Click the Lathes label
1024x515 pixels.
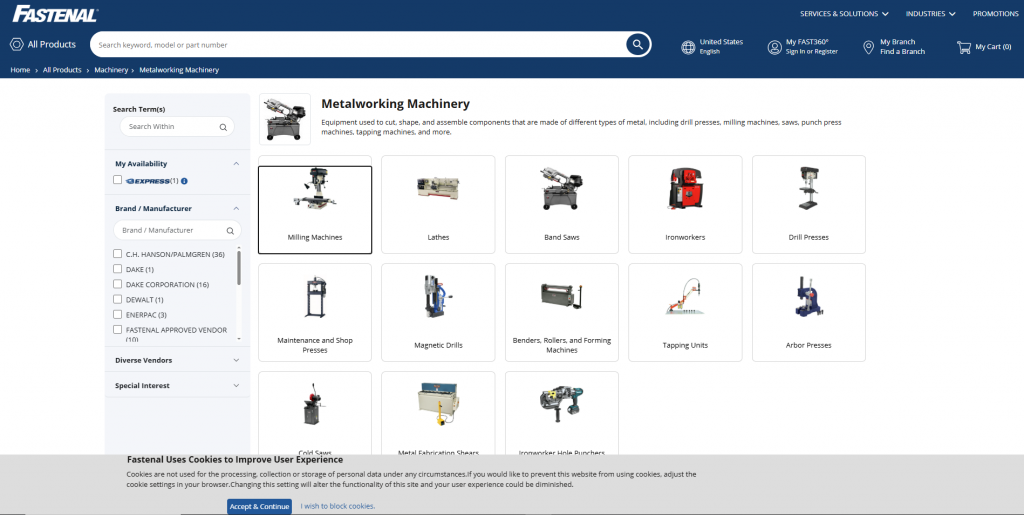[x=438, y=238]
